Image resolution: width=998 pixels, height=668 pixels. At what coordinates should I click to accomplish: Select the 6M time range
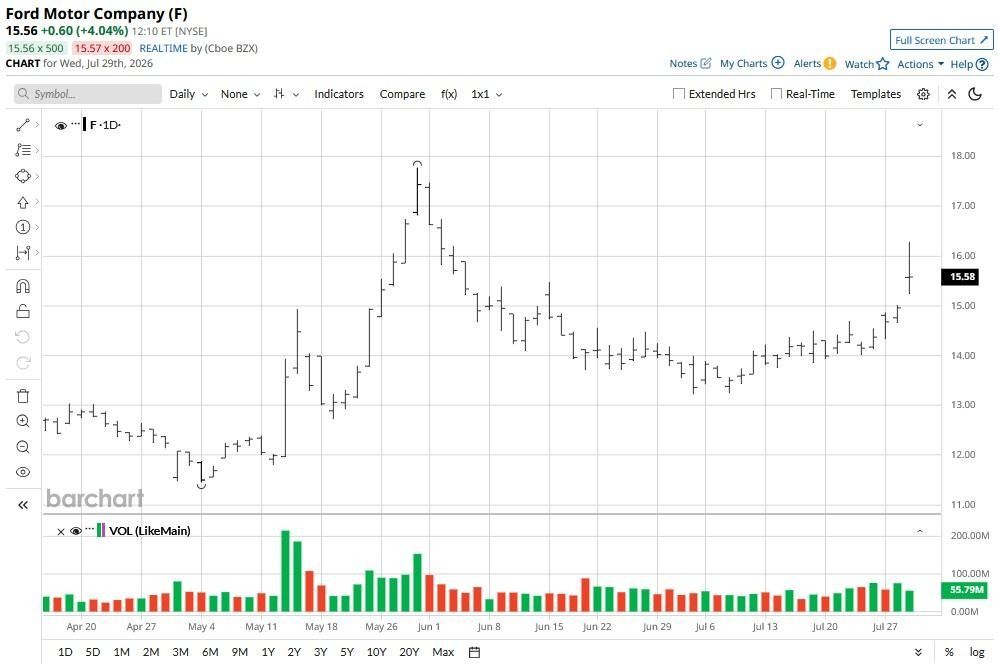tap(210, 652)
